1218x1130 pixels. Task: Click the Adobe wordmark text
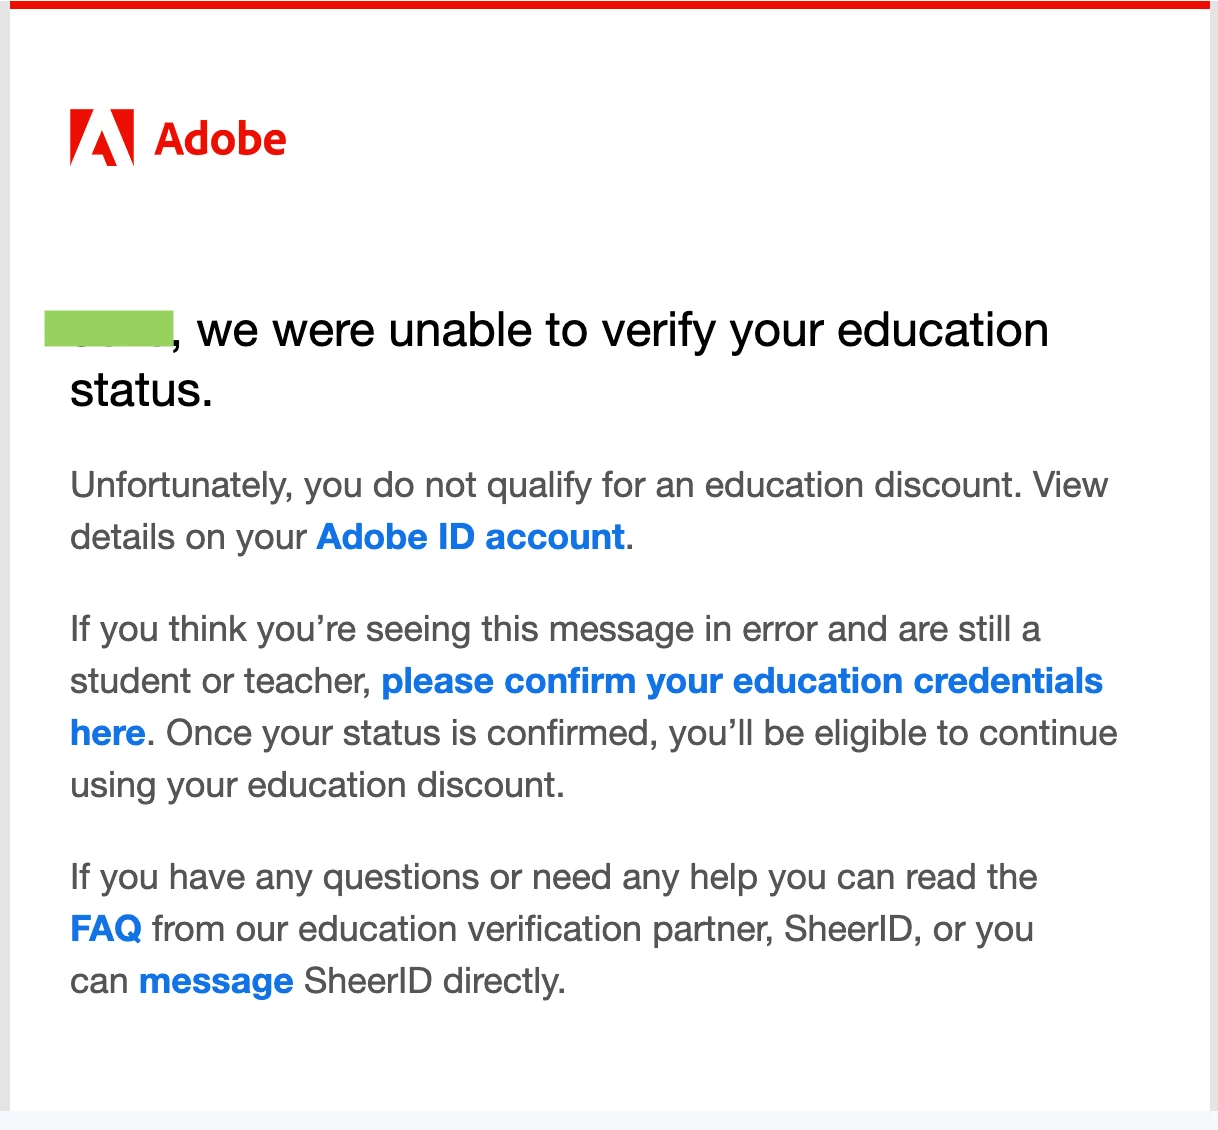click(x=220, y=139)
